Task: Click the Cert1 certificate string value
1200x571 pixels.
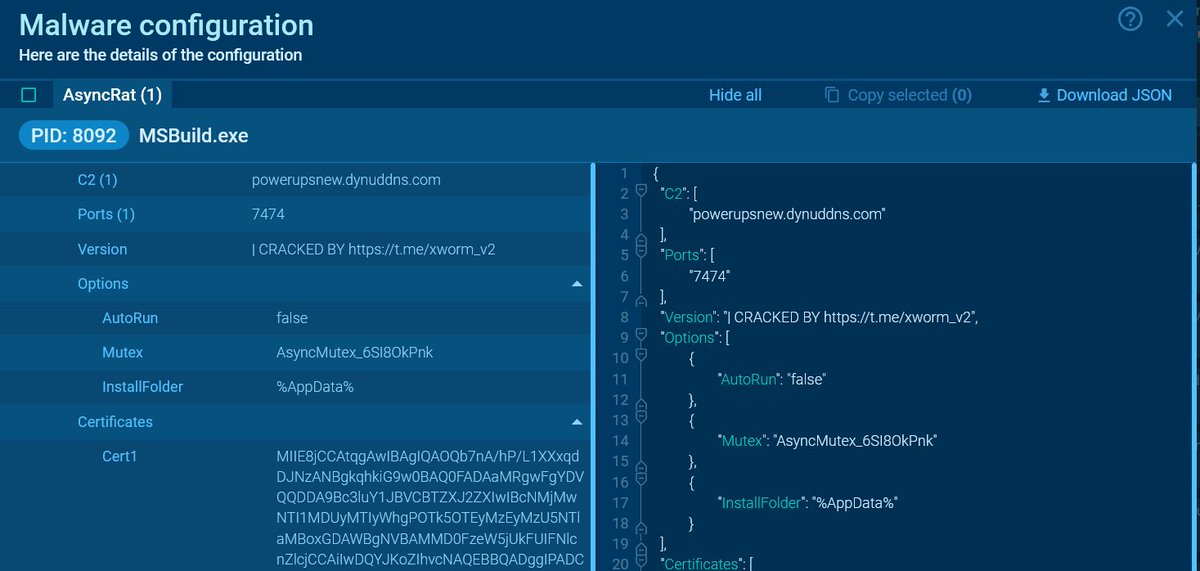Action: [430, 508]
